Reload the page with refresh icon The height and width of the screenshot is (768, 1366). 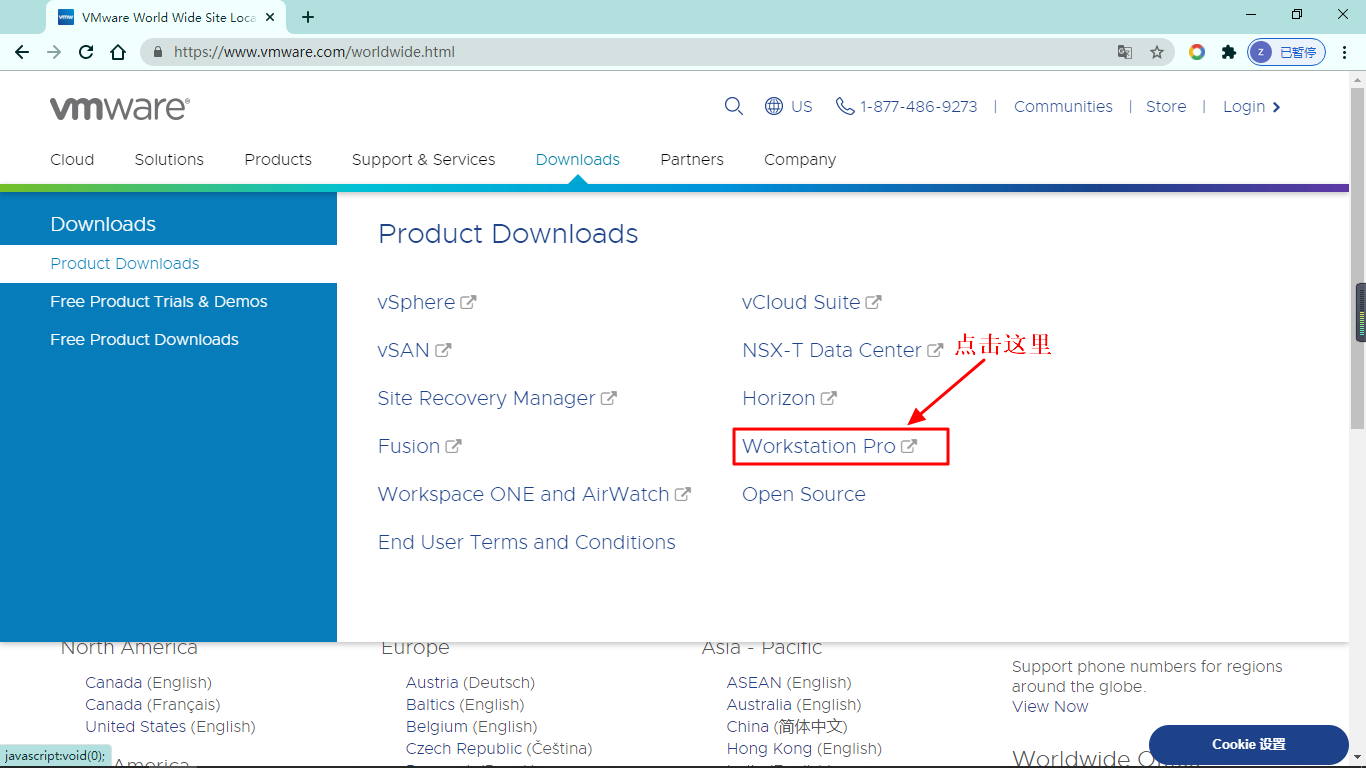[86, 52]
